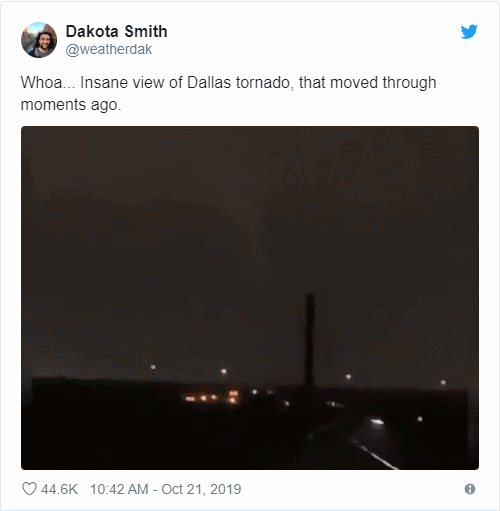Click the 44.6K likes count

[x=59, y=489]
